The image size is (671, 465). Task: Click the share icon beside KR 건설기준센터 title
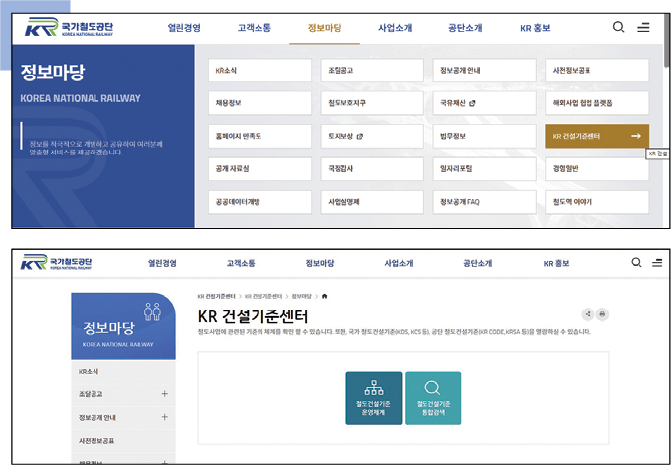pyautogui.click(x=588, y=314)
